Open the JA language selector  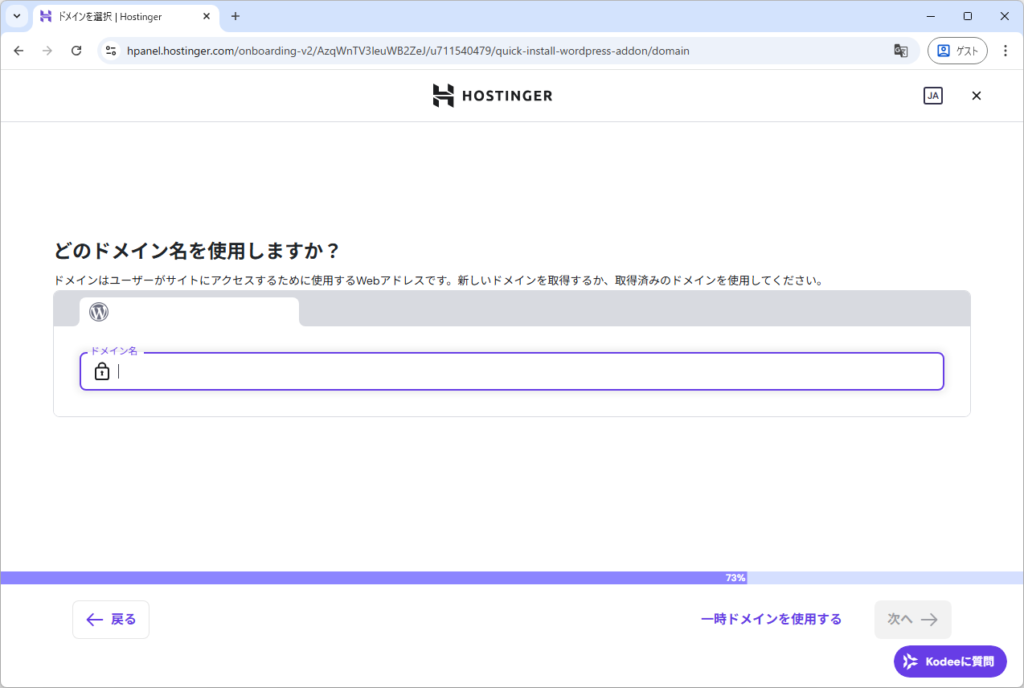932,96
